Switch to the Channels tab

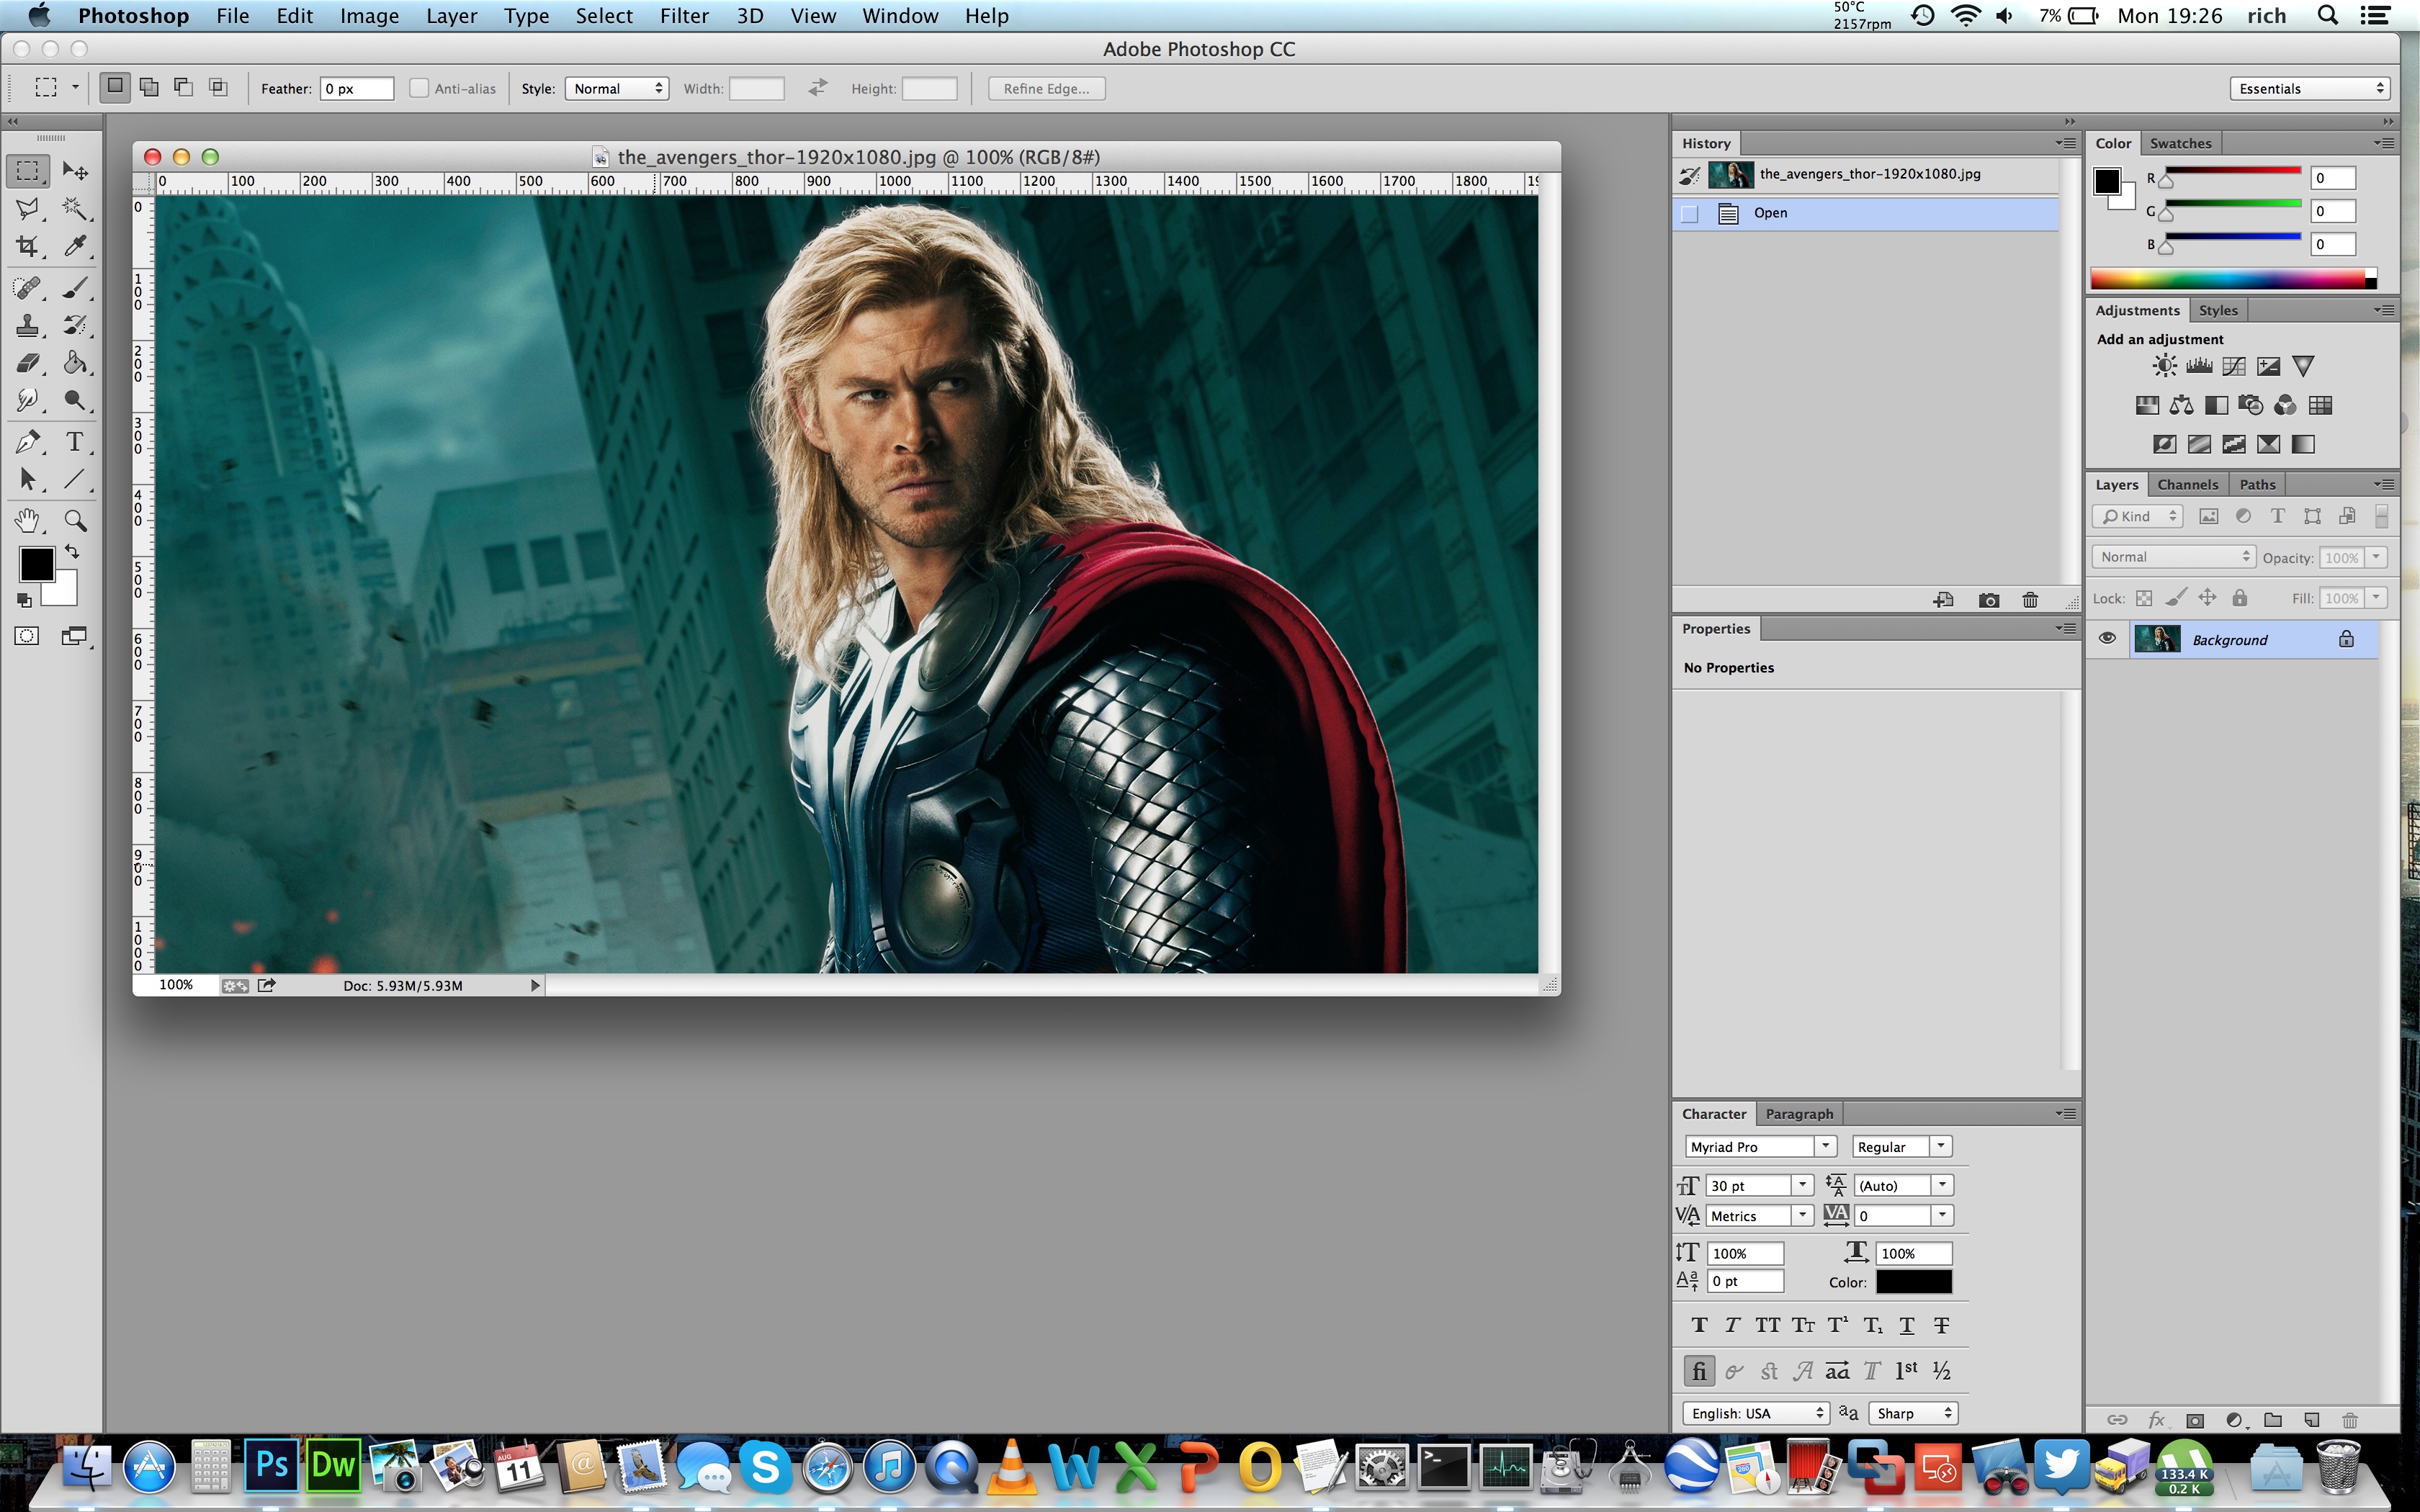tap(2187, 484)
